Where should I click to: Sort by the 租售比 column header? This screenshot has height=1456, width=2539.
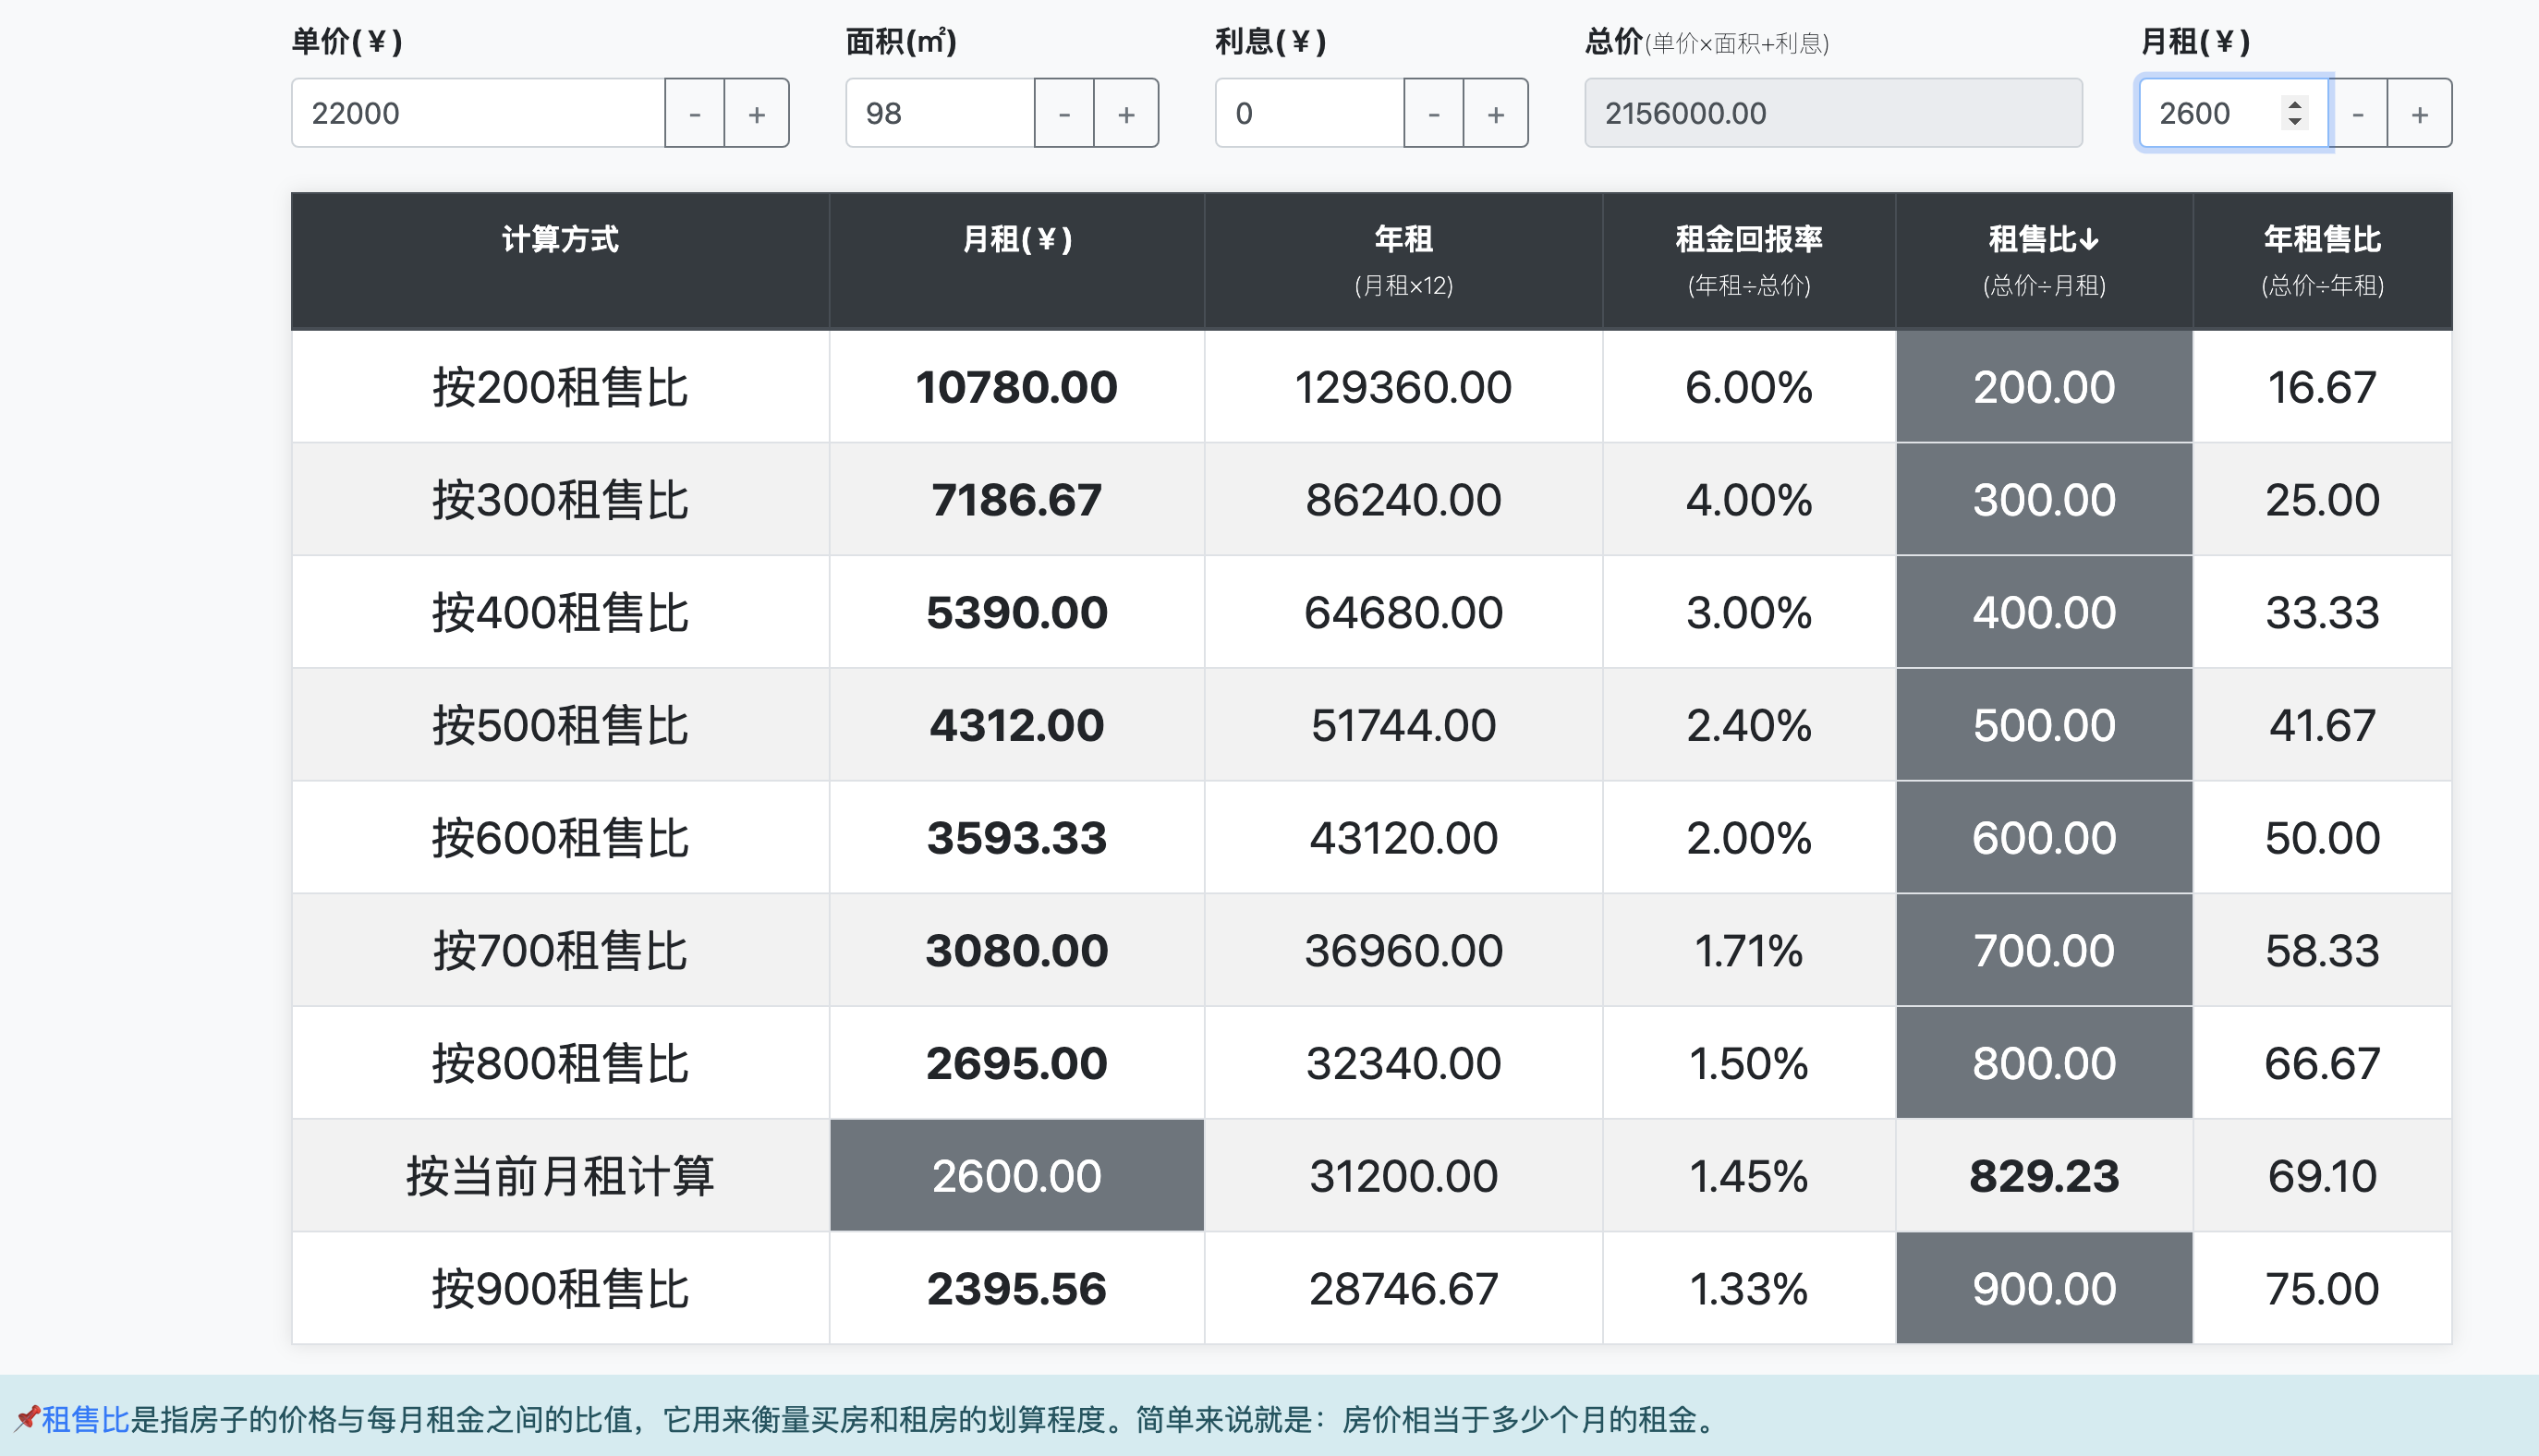[x=2043, y=240]
